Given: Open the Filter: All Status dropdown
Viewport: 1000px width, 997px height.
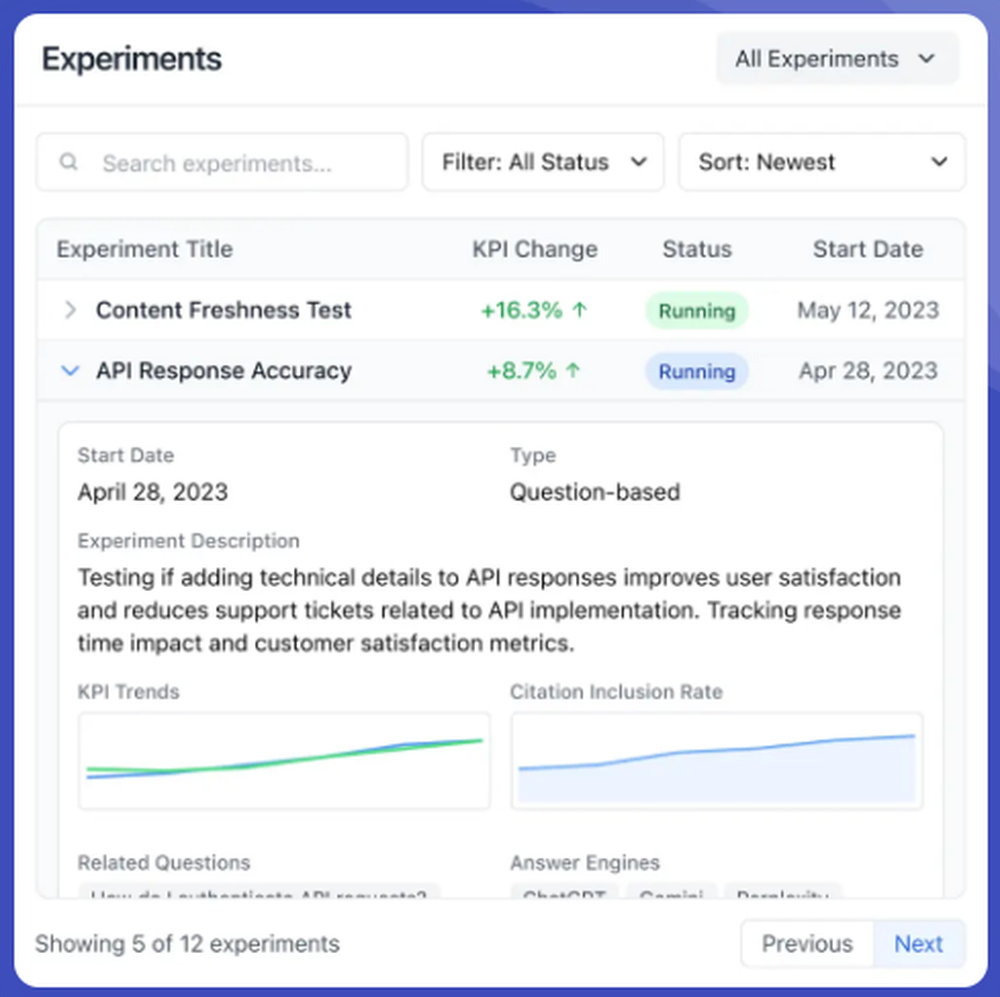Looking at the screenshot, I should [x=543, y=161].
